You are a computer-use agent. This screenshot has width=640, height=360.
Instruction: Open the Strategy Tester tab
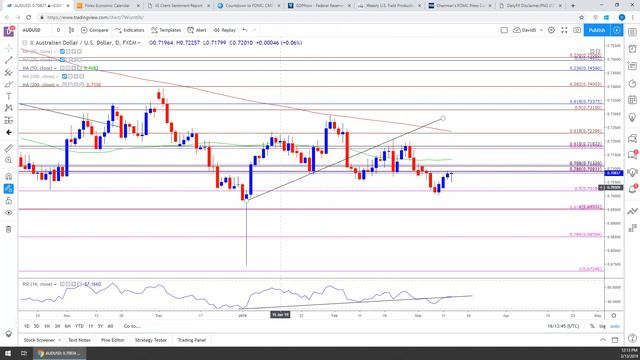pos(151,340)
